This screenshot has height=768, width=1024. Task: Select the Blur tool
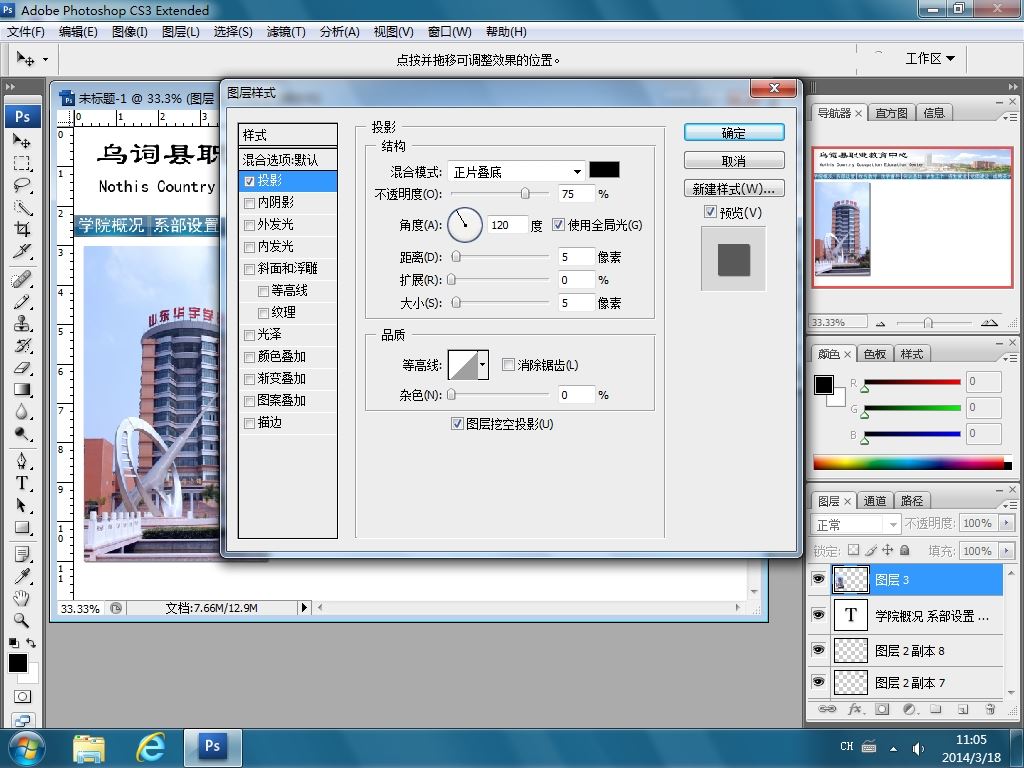(22, 413)
